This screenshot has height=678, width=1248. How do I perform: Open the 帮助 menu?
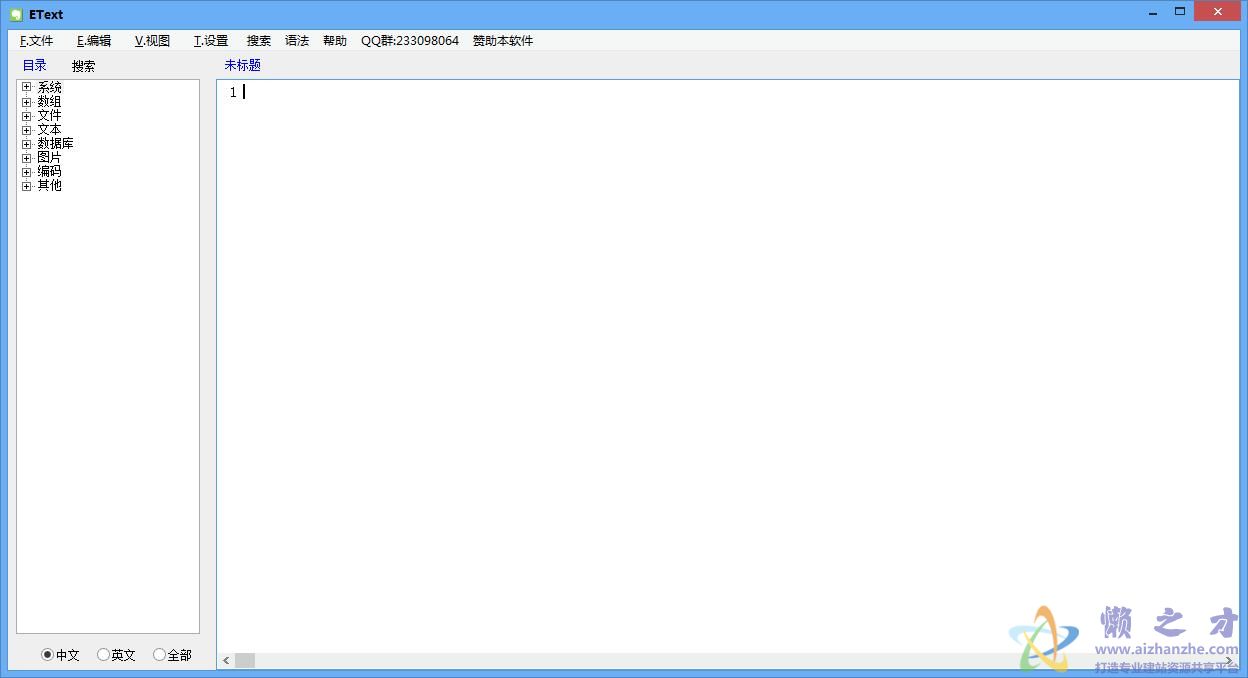pyautogui.click(x=335, y=41)
